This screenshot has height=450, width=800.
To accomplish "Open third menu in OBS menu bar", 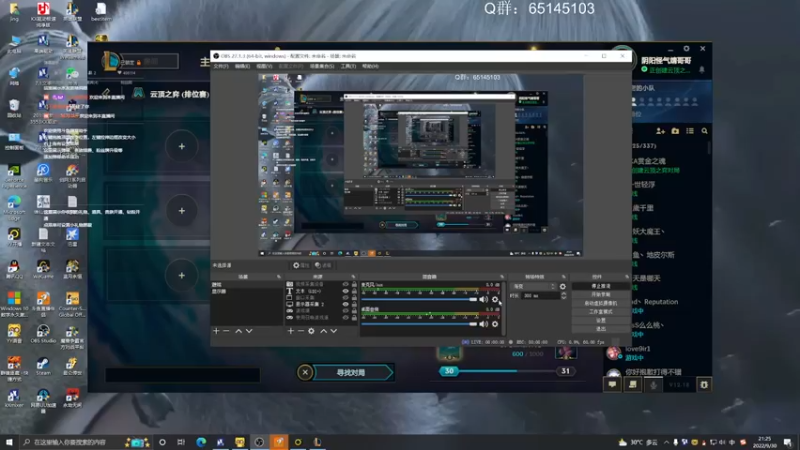I will (264, 66).
